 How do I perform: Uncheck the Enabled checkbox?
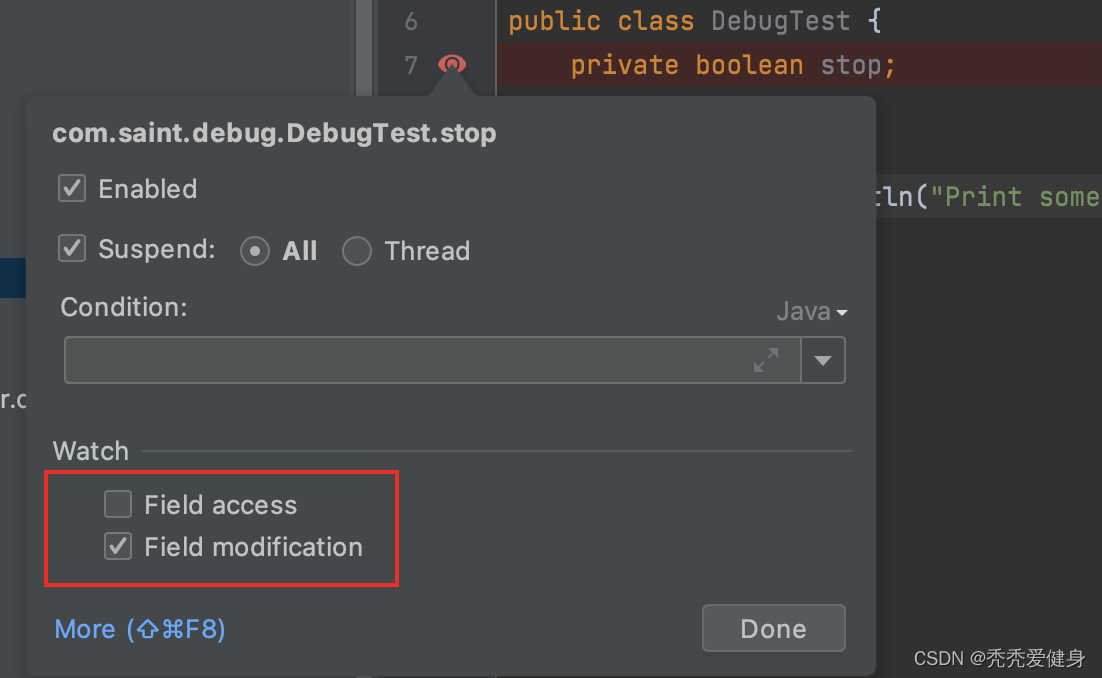click(x=72, y=189)
